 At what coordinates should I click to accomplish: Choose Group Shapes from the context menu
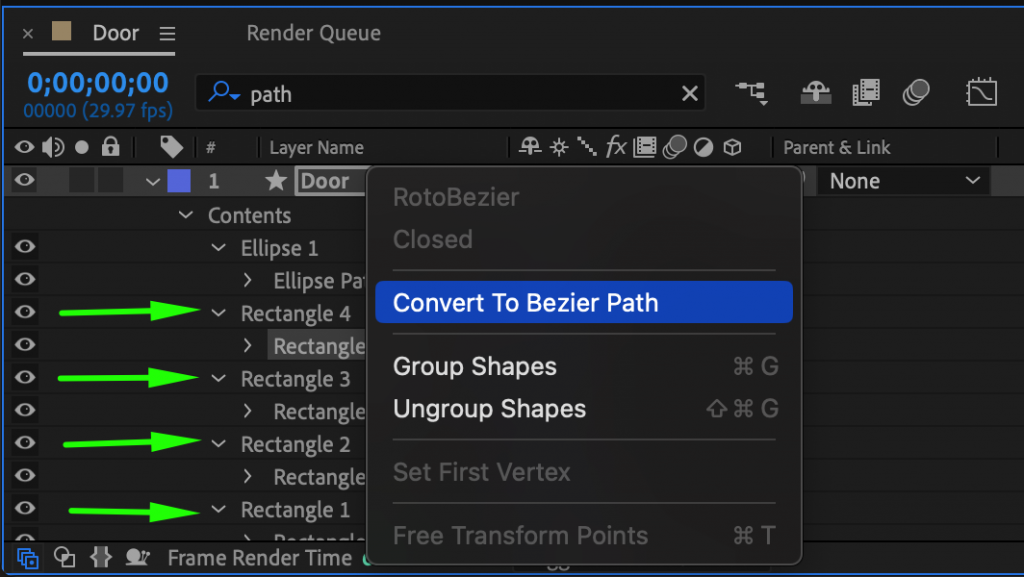click(475, 366)
